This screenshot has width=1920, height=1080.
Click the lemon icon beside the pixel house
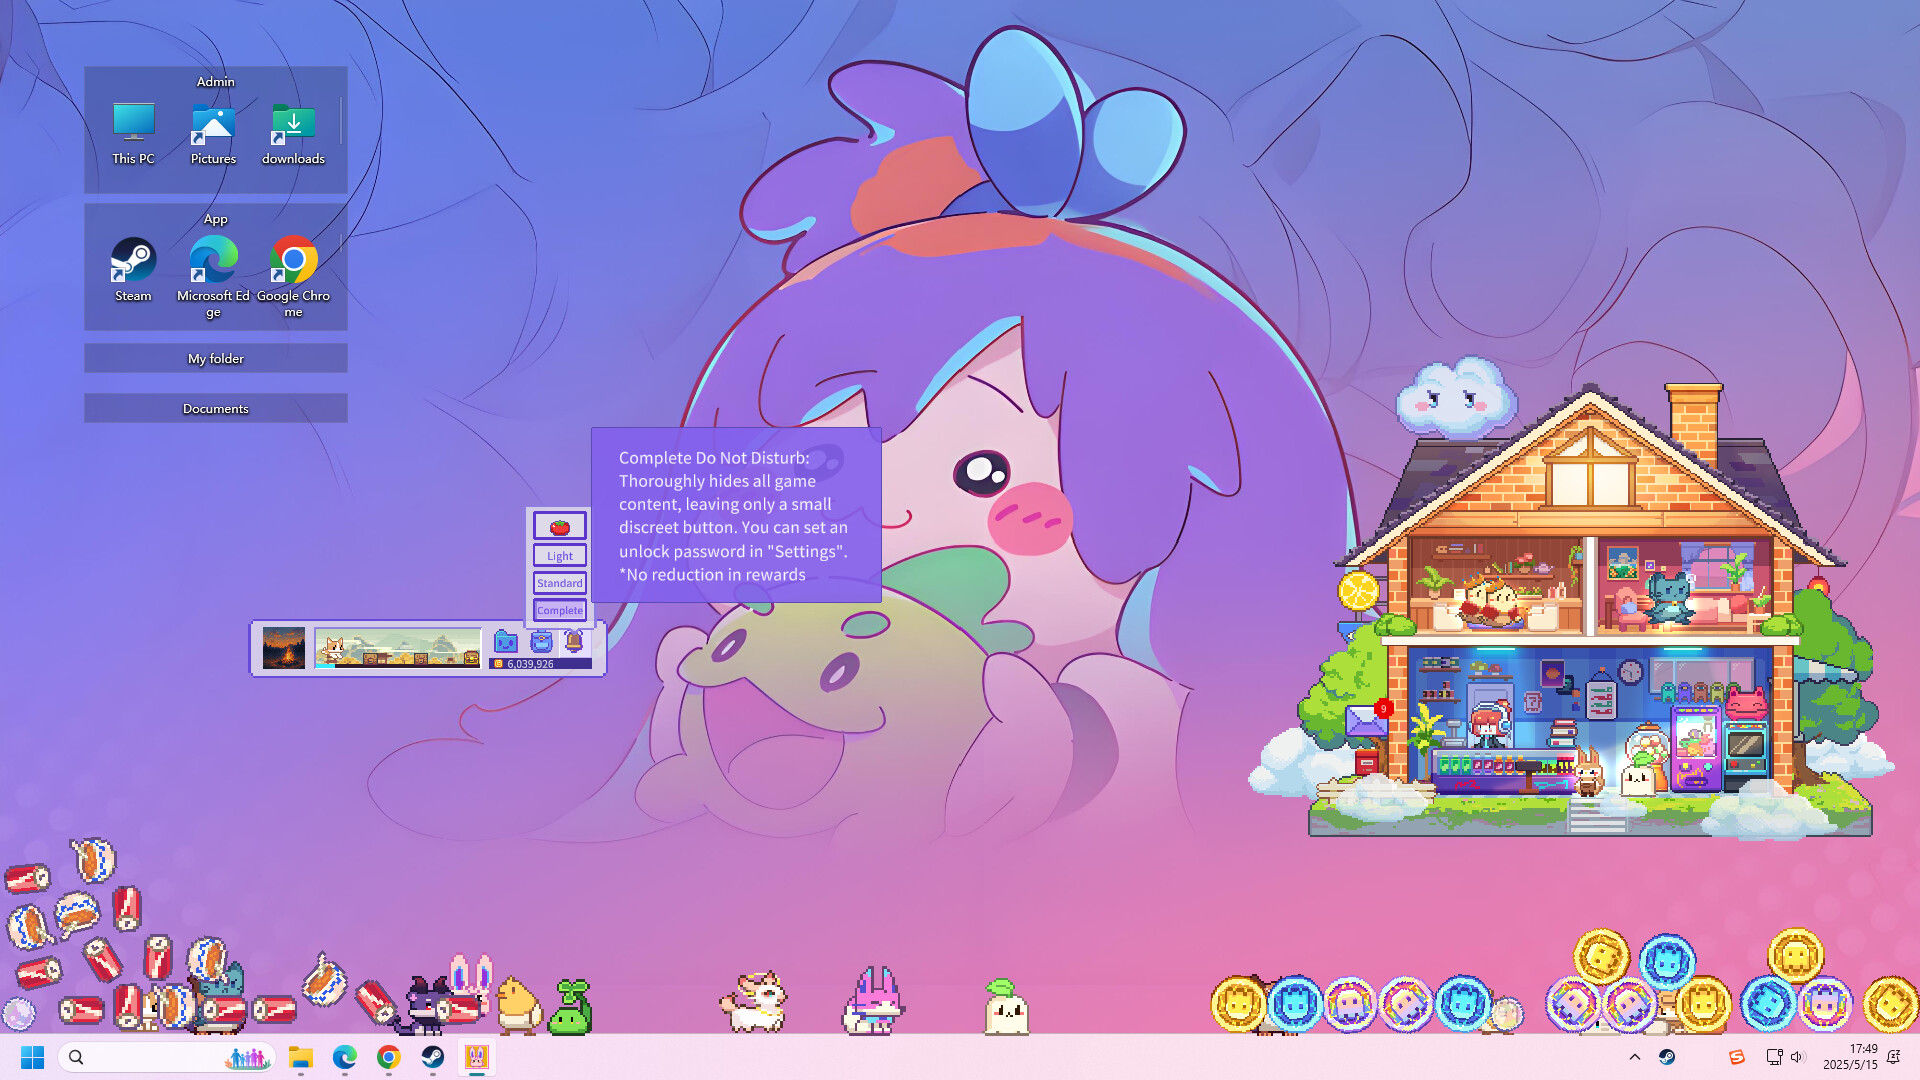click(x=1357, y=592)
